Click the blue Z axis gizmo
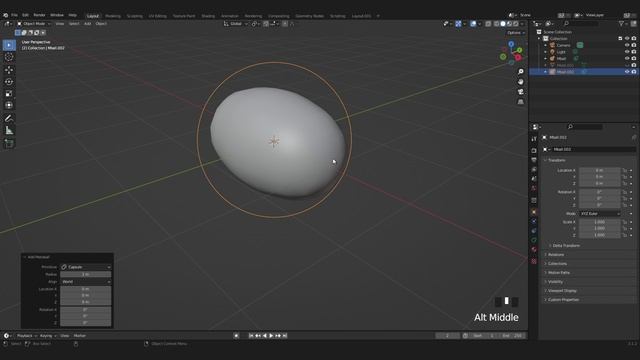 click(511, 44)
